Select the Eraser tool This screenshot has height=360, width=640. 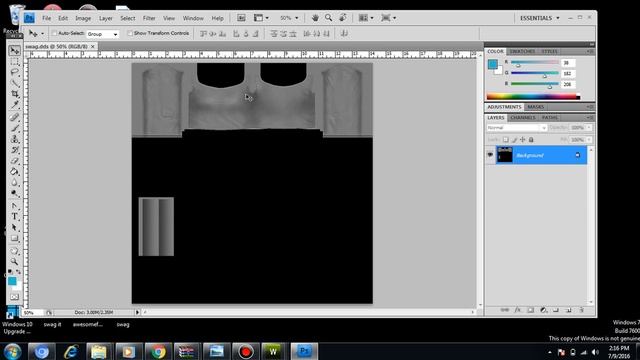coord(15,161)
